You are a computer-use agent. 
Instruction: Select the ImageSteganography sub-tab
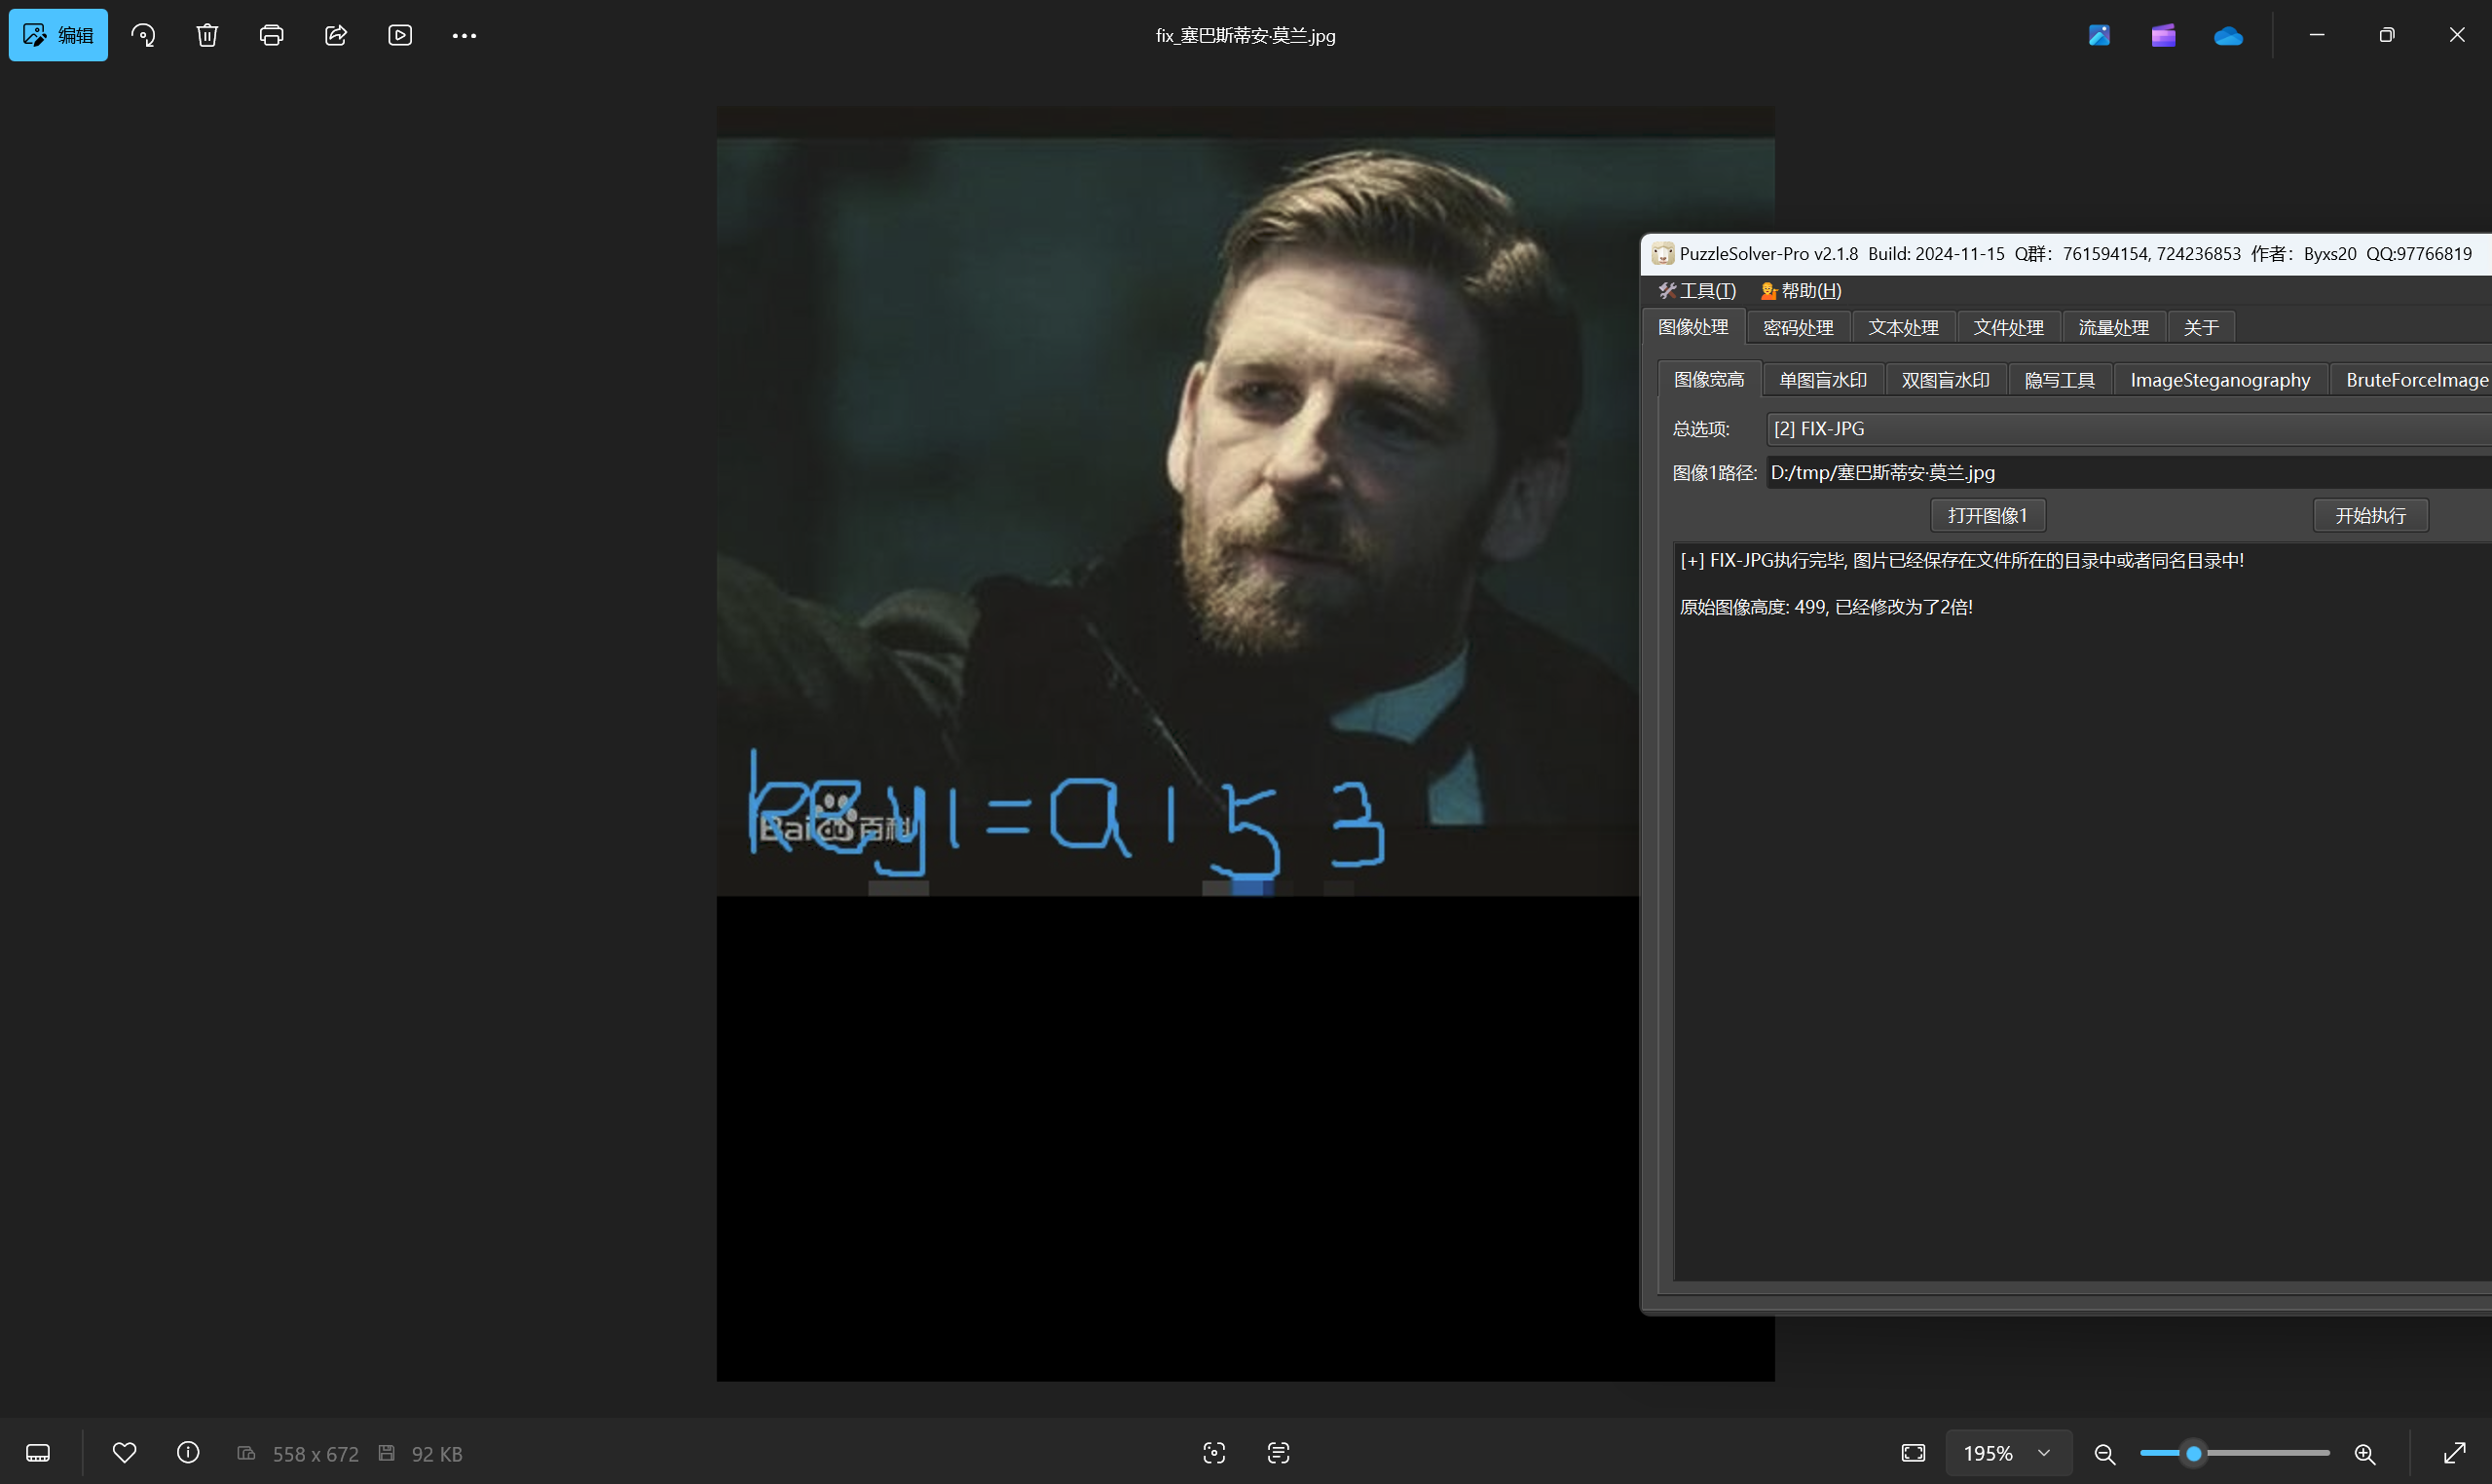(2220, 380)
